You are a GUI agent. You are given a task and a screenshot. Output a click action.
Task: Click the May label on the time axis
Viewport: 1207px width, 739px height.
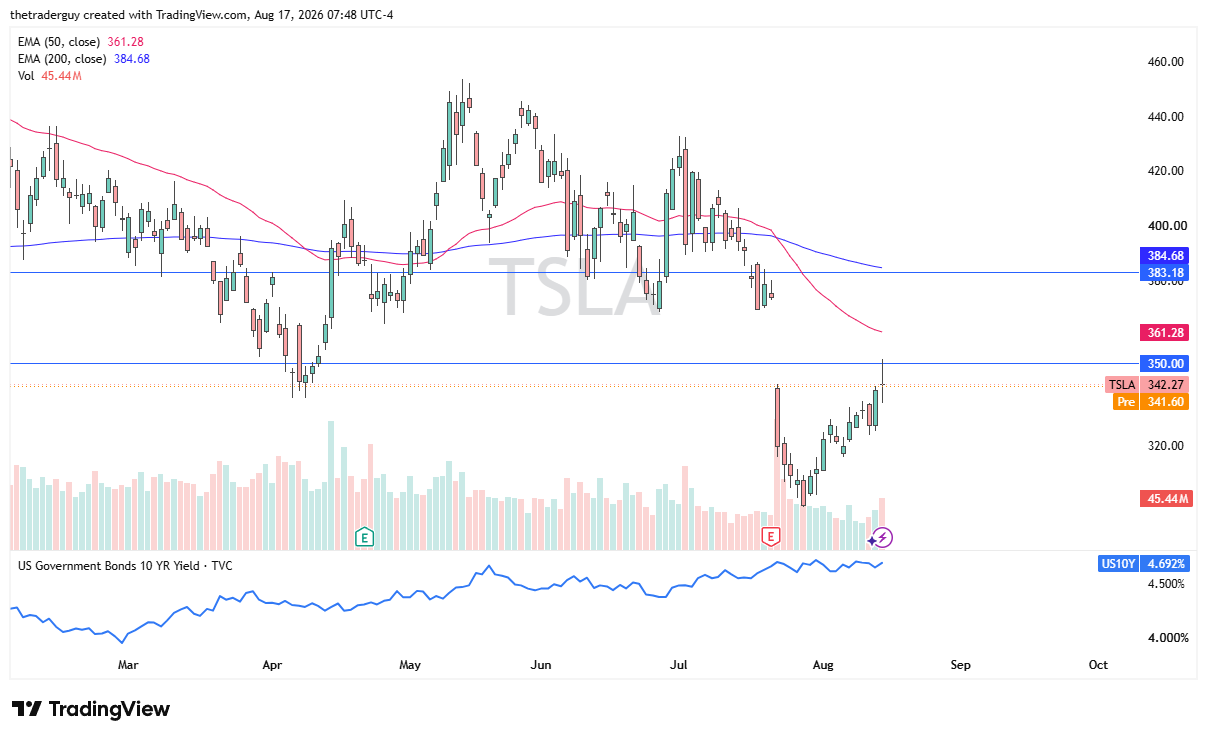[410, 665]
